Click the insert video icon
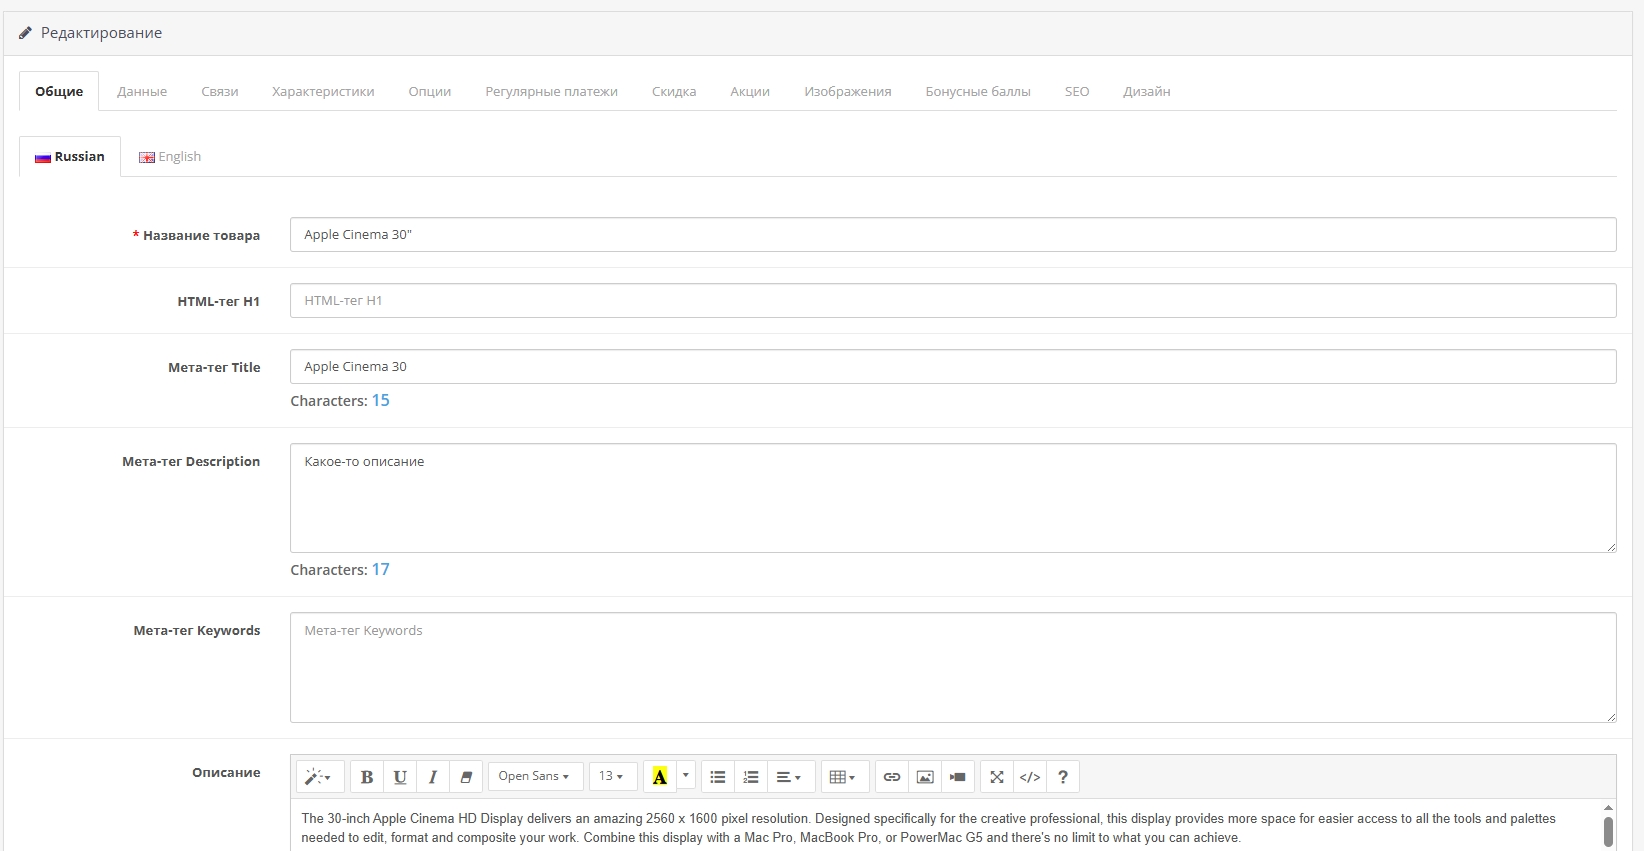This screenshot has width=1644, height=851. pos(958,777)
